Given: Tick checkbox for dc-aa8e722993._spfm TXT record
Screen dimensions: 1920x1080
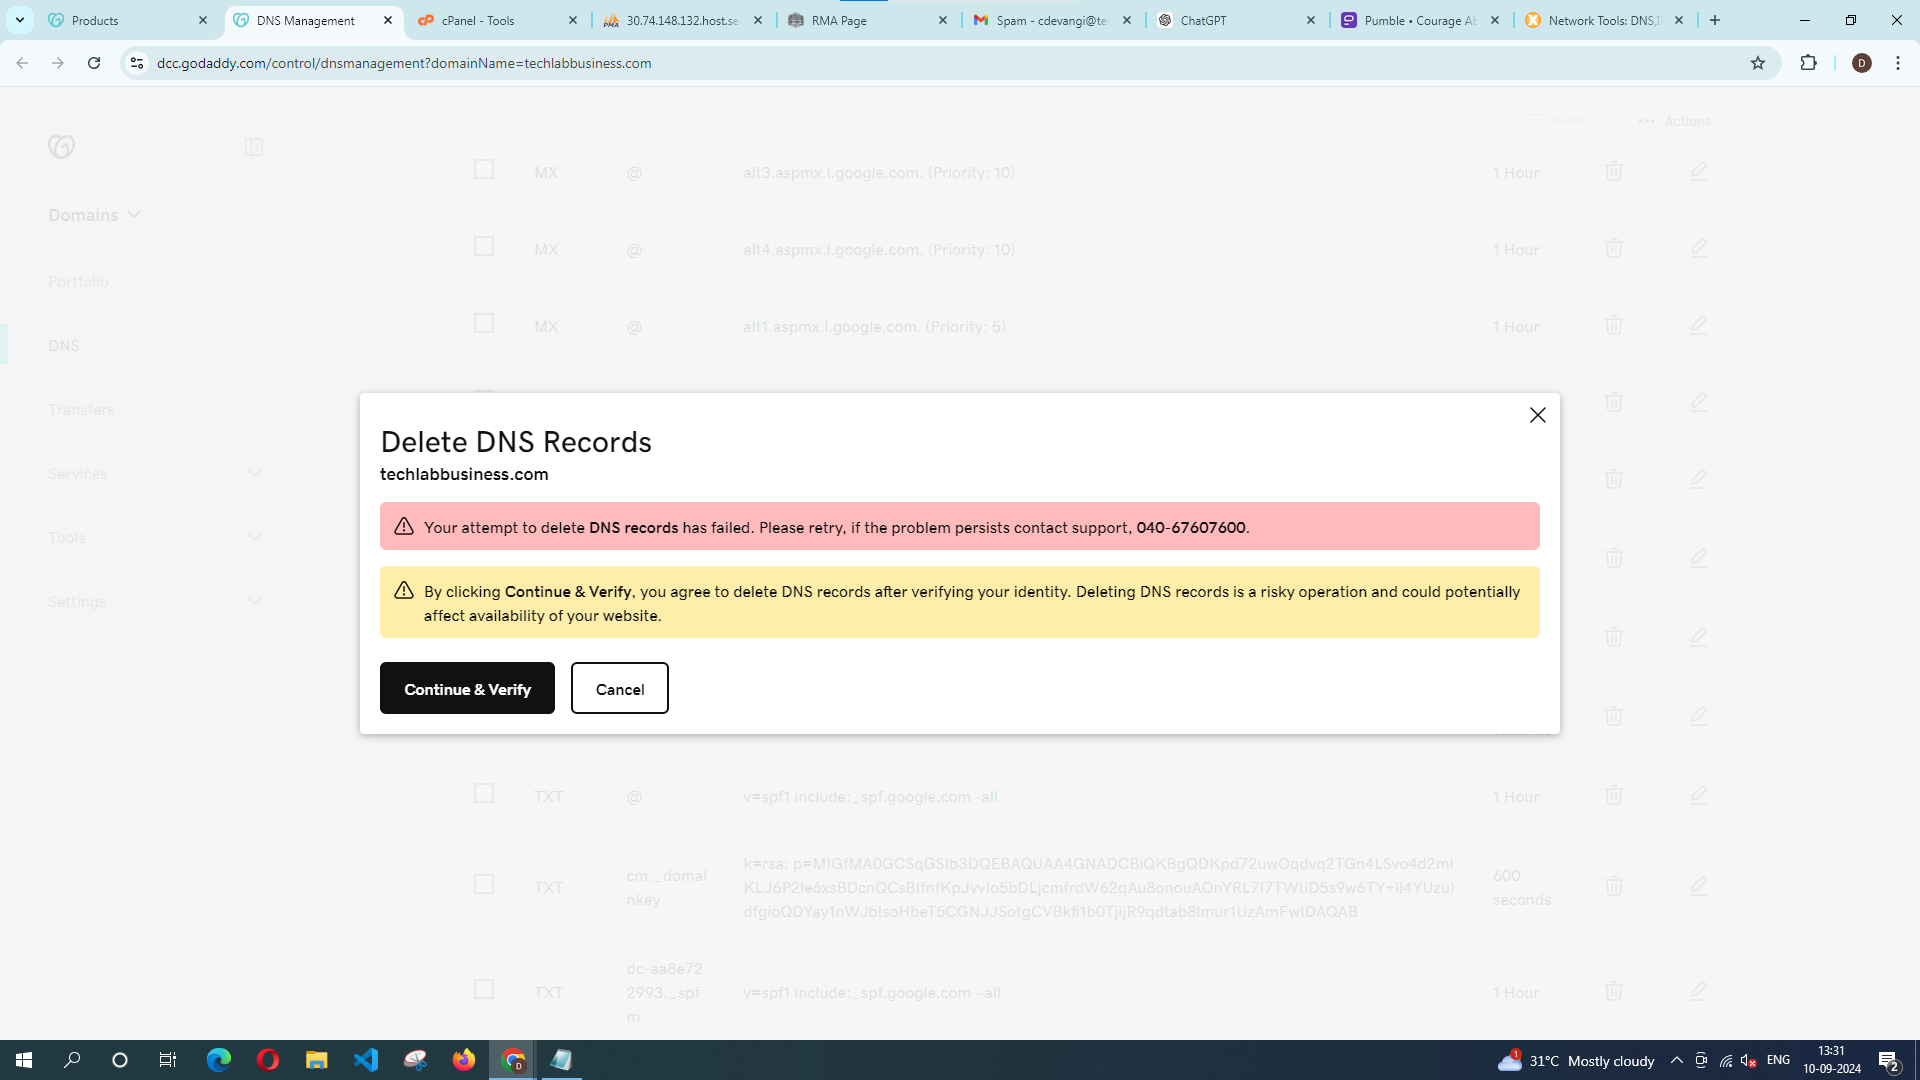Looking at the screenshot, I should [x=484, y=989].
